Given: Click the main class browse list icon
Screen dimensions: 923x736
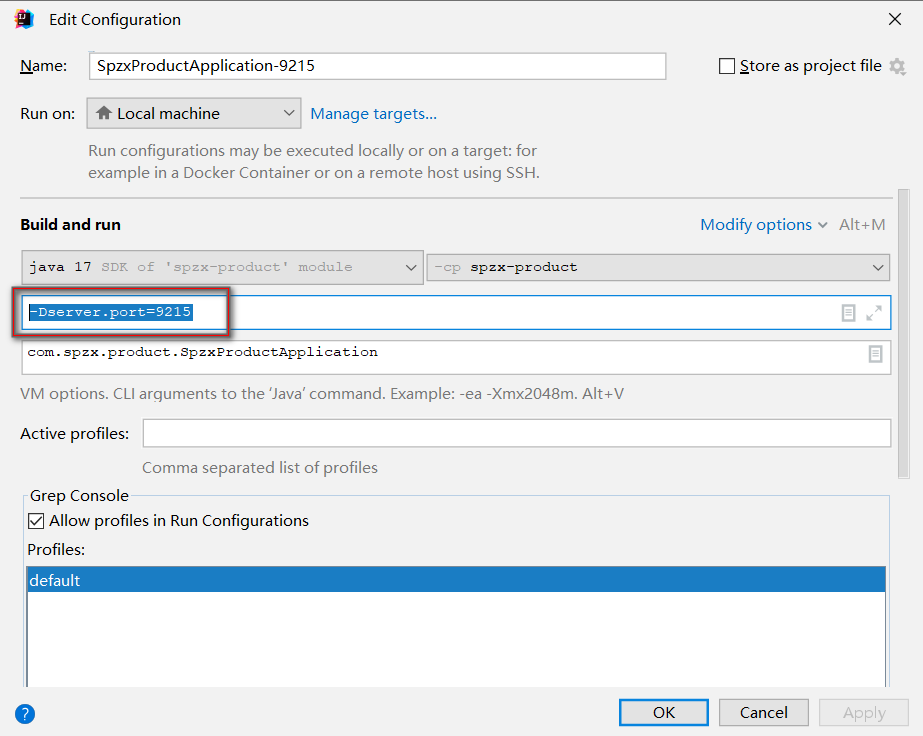Looking at the screenshot, I should [x=875, y=354].
